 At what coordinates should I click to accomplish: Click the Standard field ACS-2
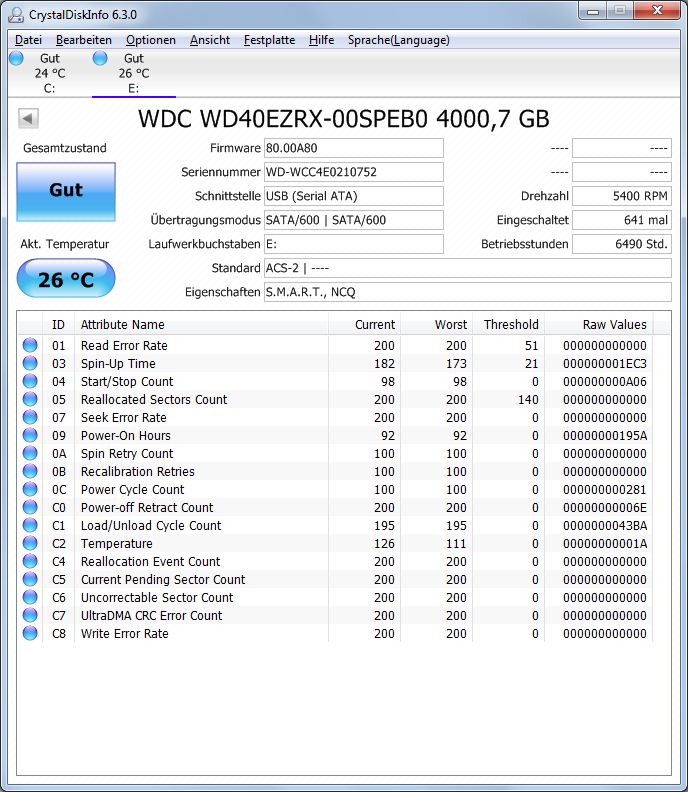468,268
